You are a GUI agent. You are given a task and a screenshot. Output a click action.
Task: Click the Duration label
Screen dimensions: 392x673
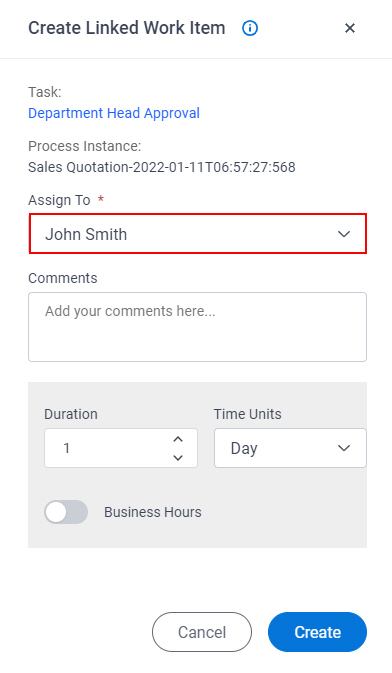coord(71,414)
